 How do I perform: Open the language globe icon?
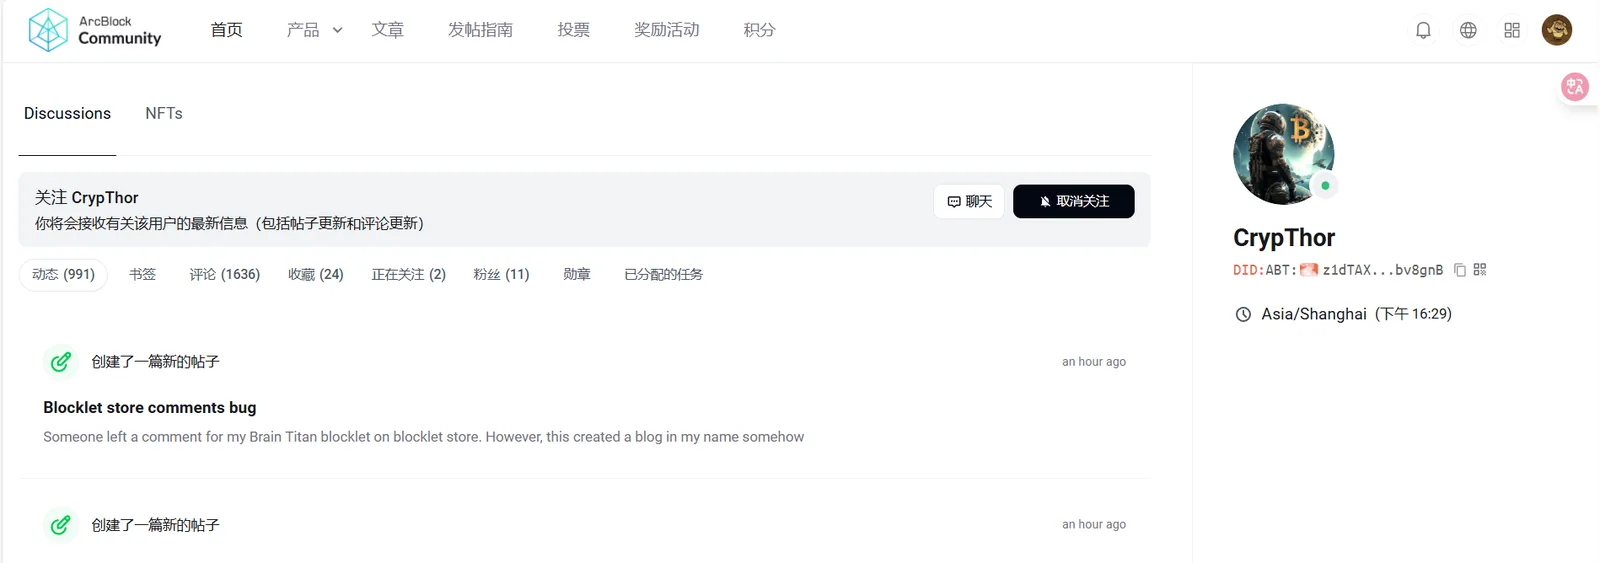pyautogui.click(x=1468, y=30)
